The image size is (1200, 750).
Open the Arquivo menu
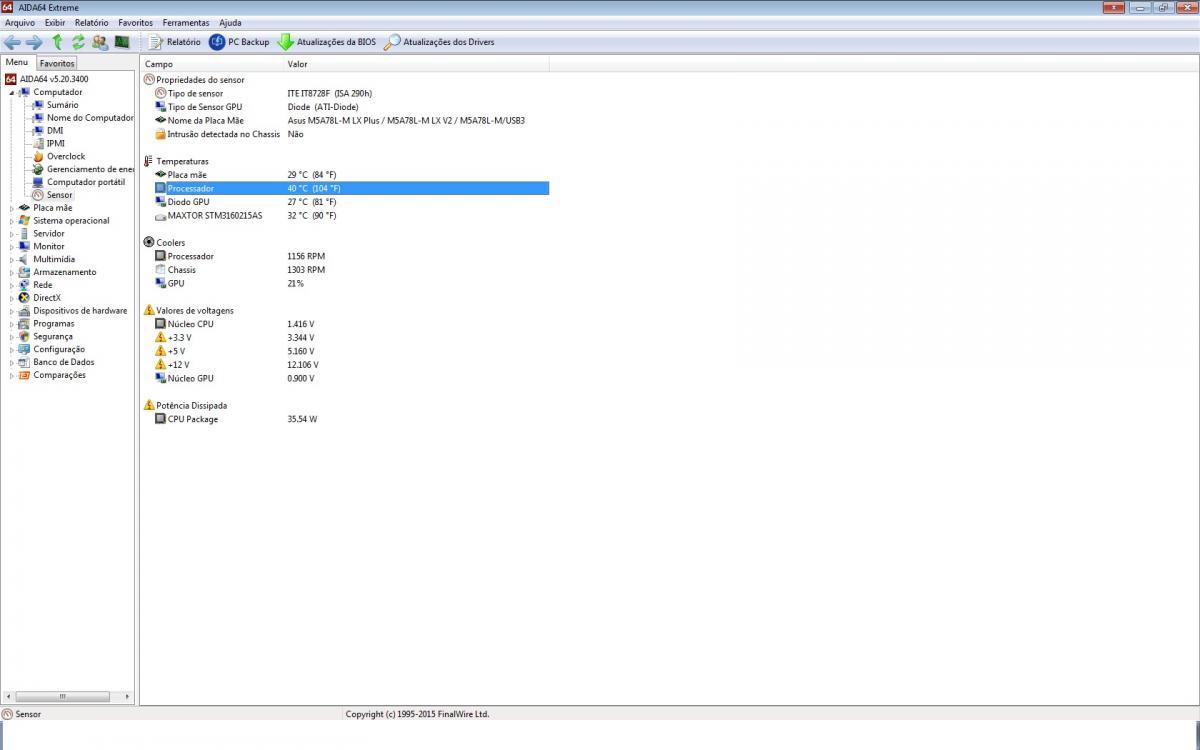[20, 22]
